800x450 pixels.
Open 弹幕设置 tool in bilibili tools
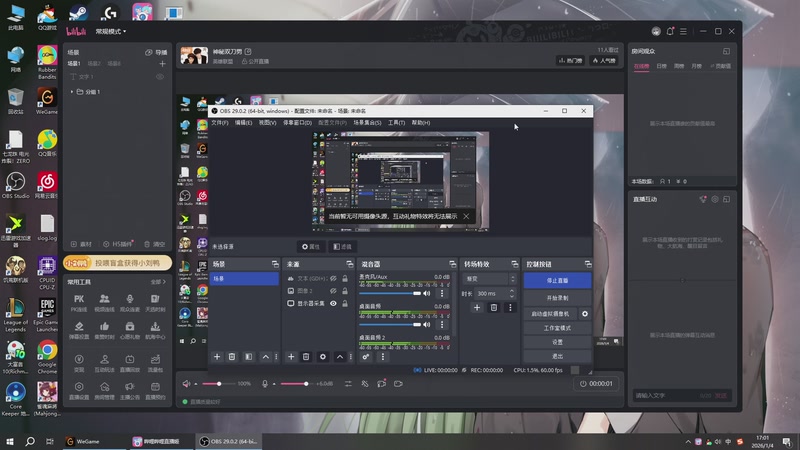[x=79, y=330]
